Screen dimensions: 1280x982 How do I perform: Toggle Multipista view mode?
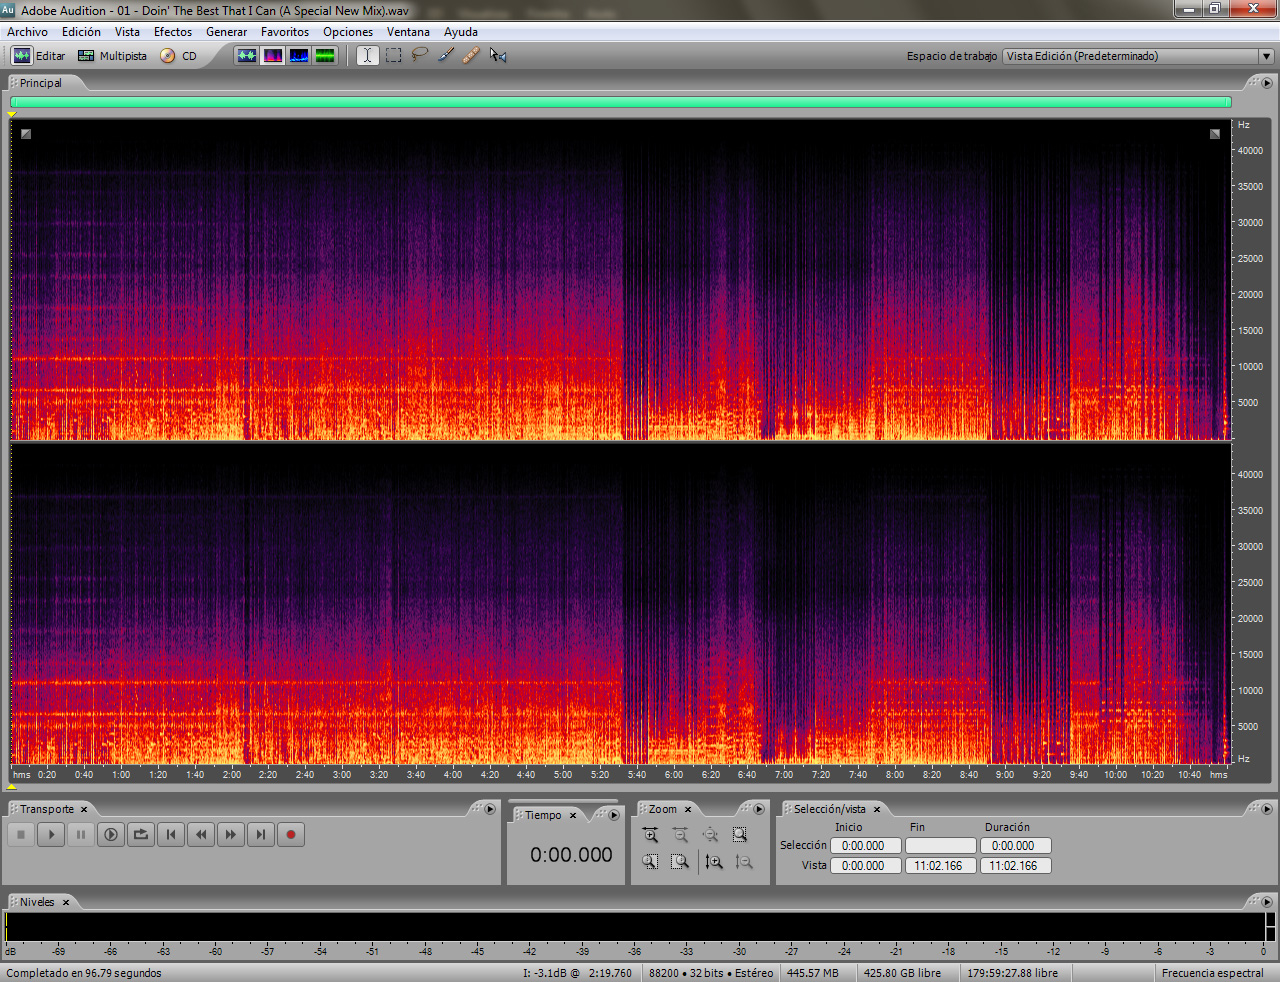[x=112, y=56]
